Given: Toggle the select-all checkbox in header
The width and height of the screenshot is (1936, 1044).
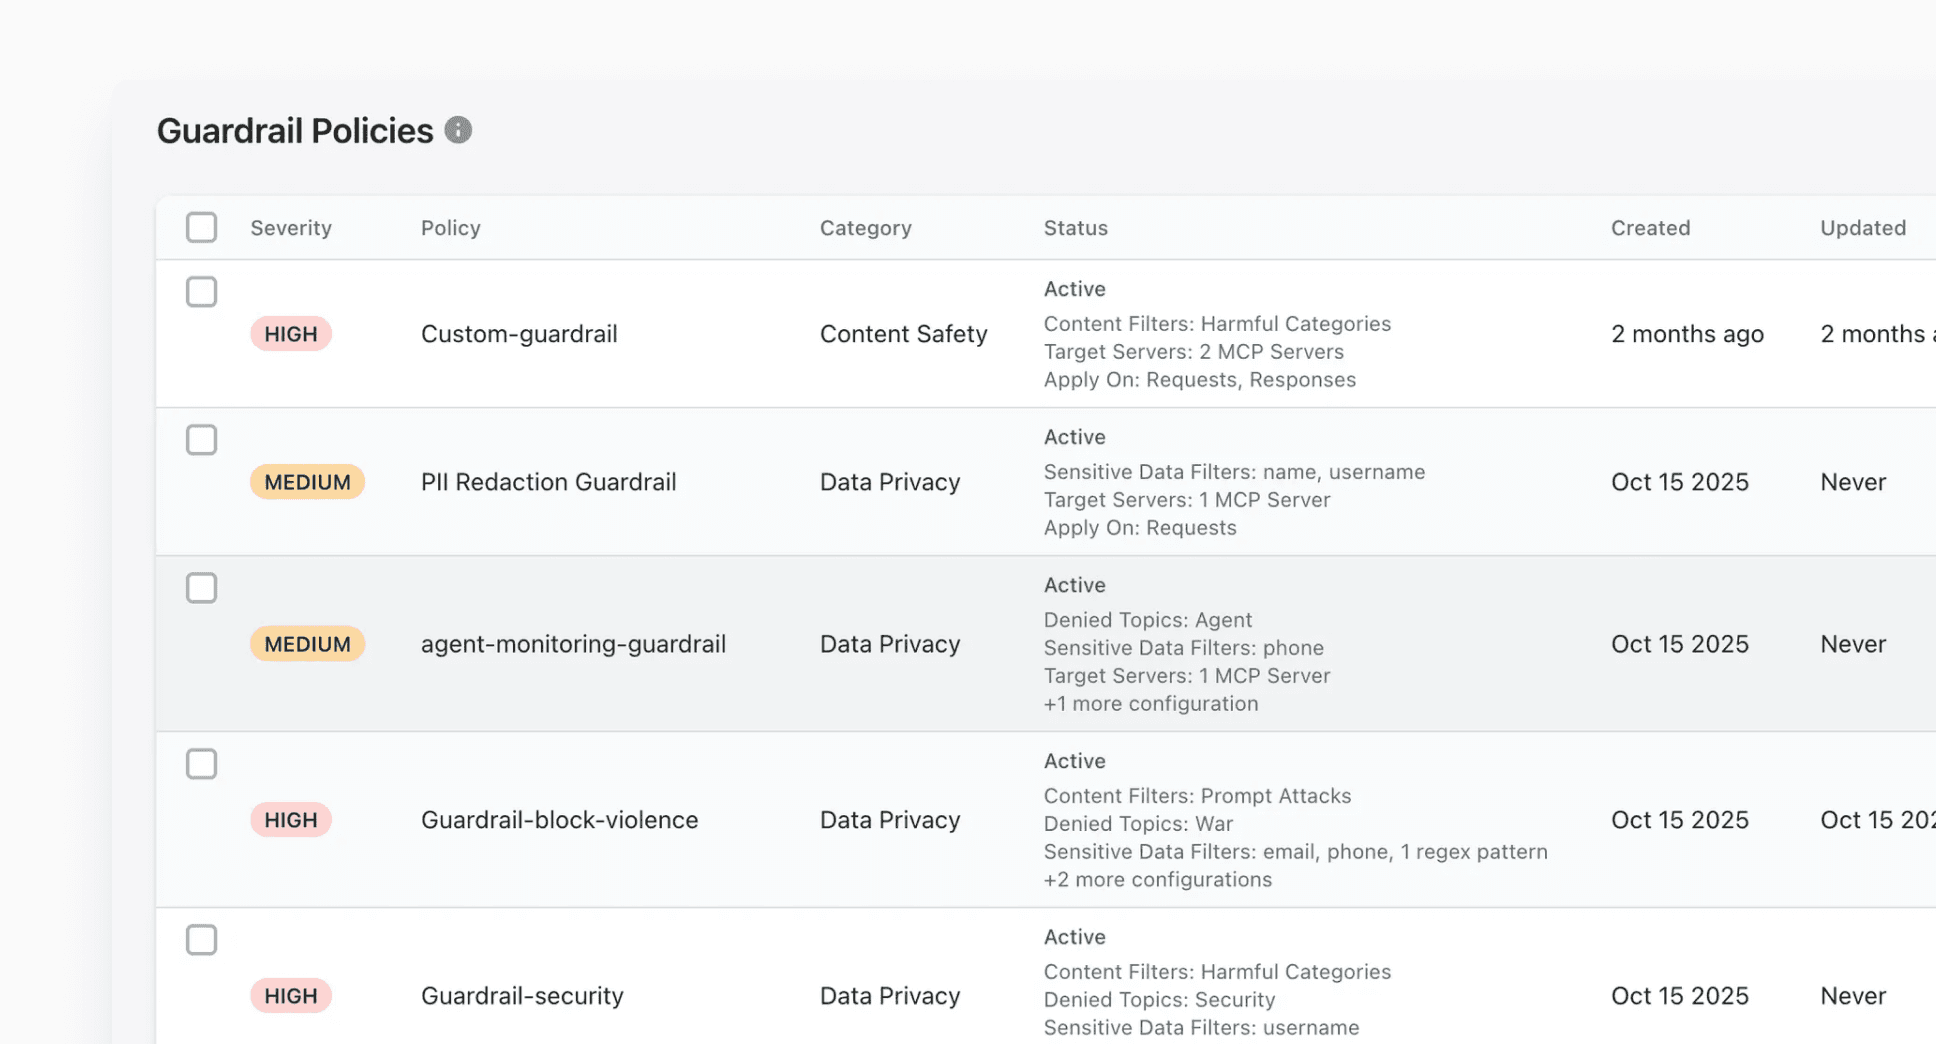Looking at the screenshot, I should (201, 227).
